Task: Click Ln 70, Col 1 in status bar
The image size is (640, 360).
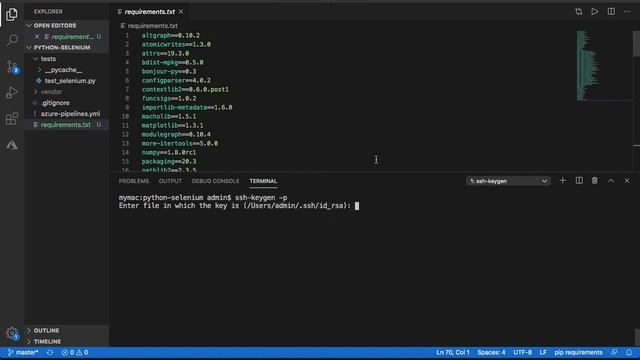Action: point(453,352)
